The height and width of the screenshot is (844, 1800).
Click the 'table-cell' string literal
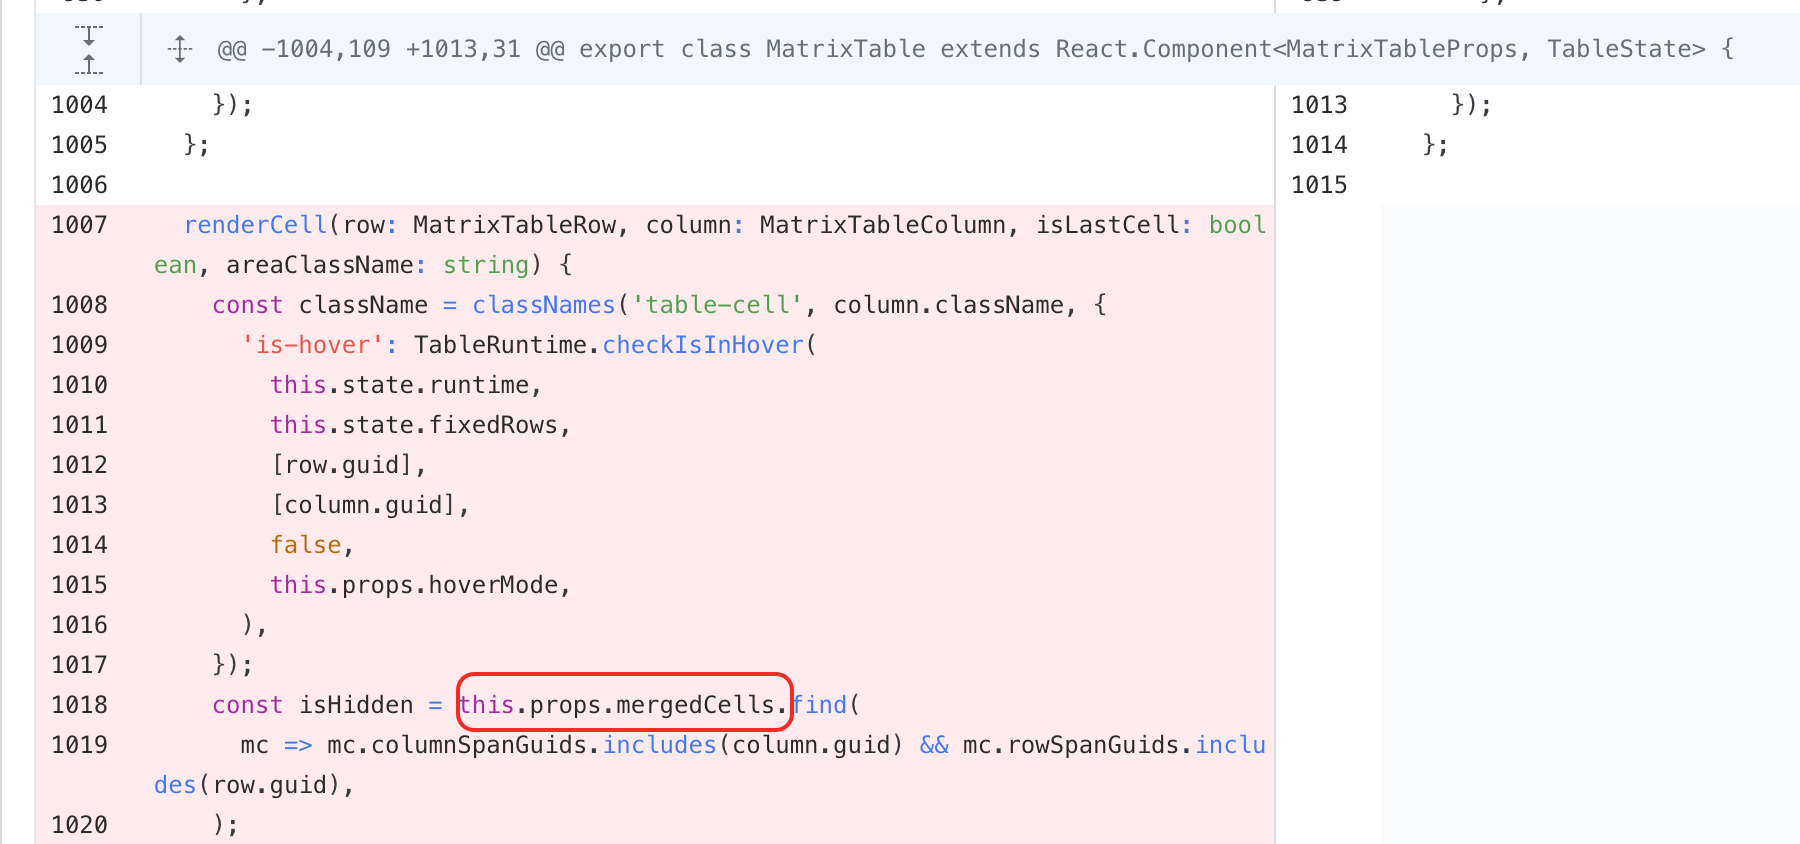click(x=718, y=305)
